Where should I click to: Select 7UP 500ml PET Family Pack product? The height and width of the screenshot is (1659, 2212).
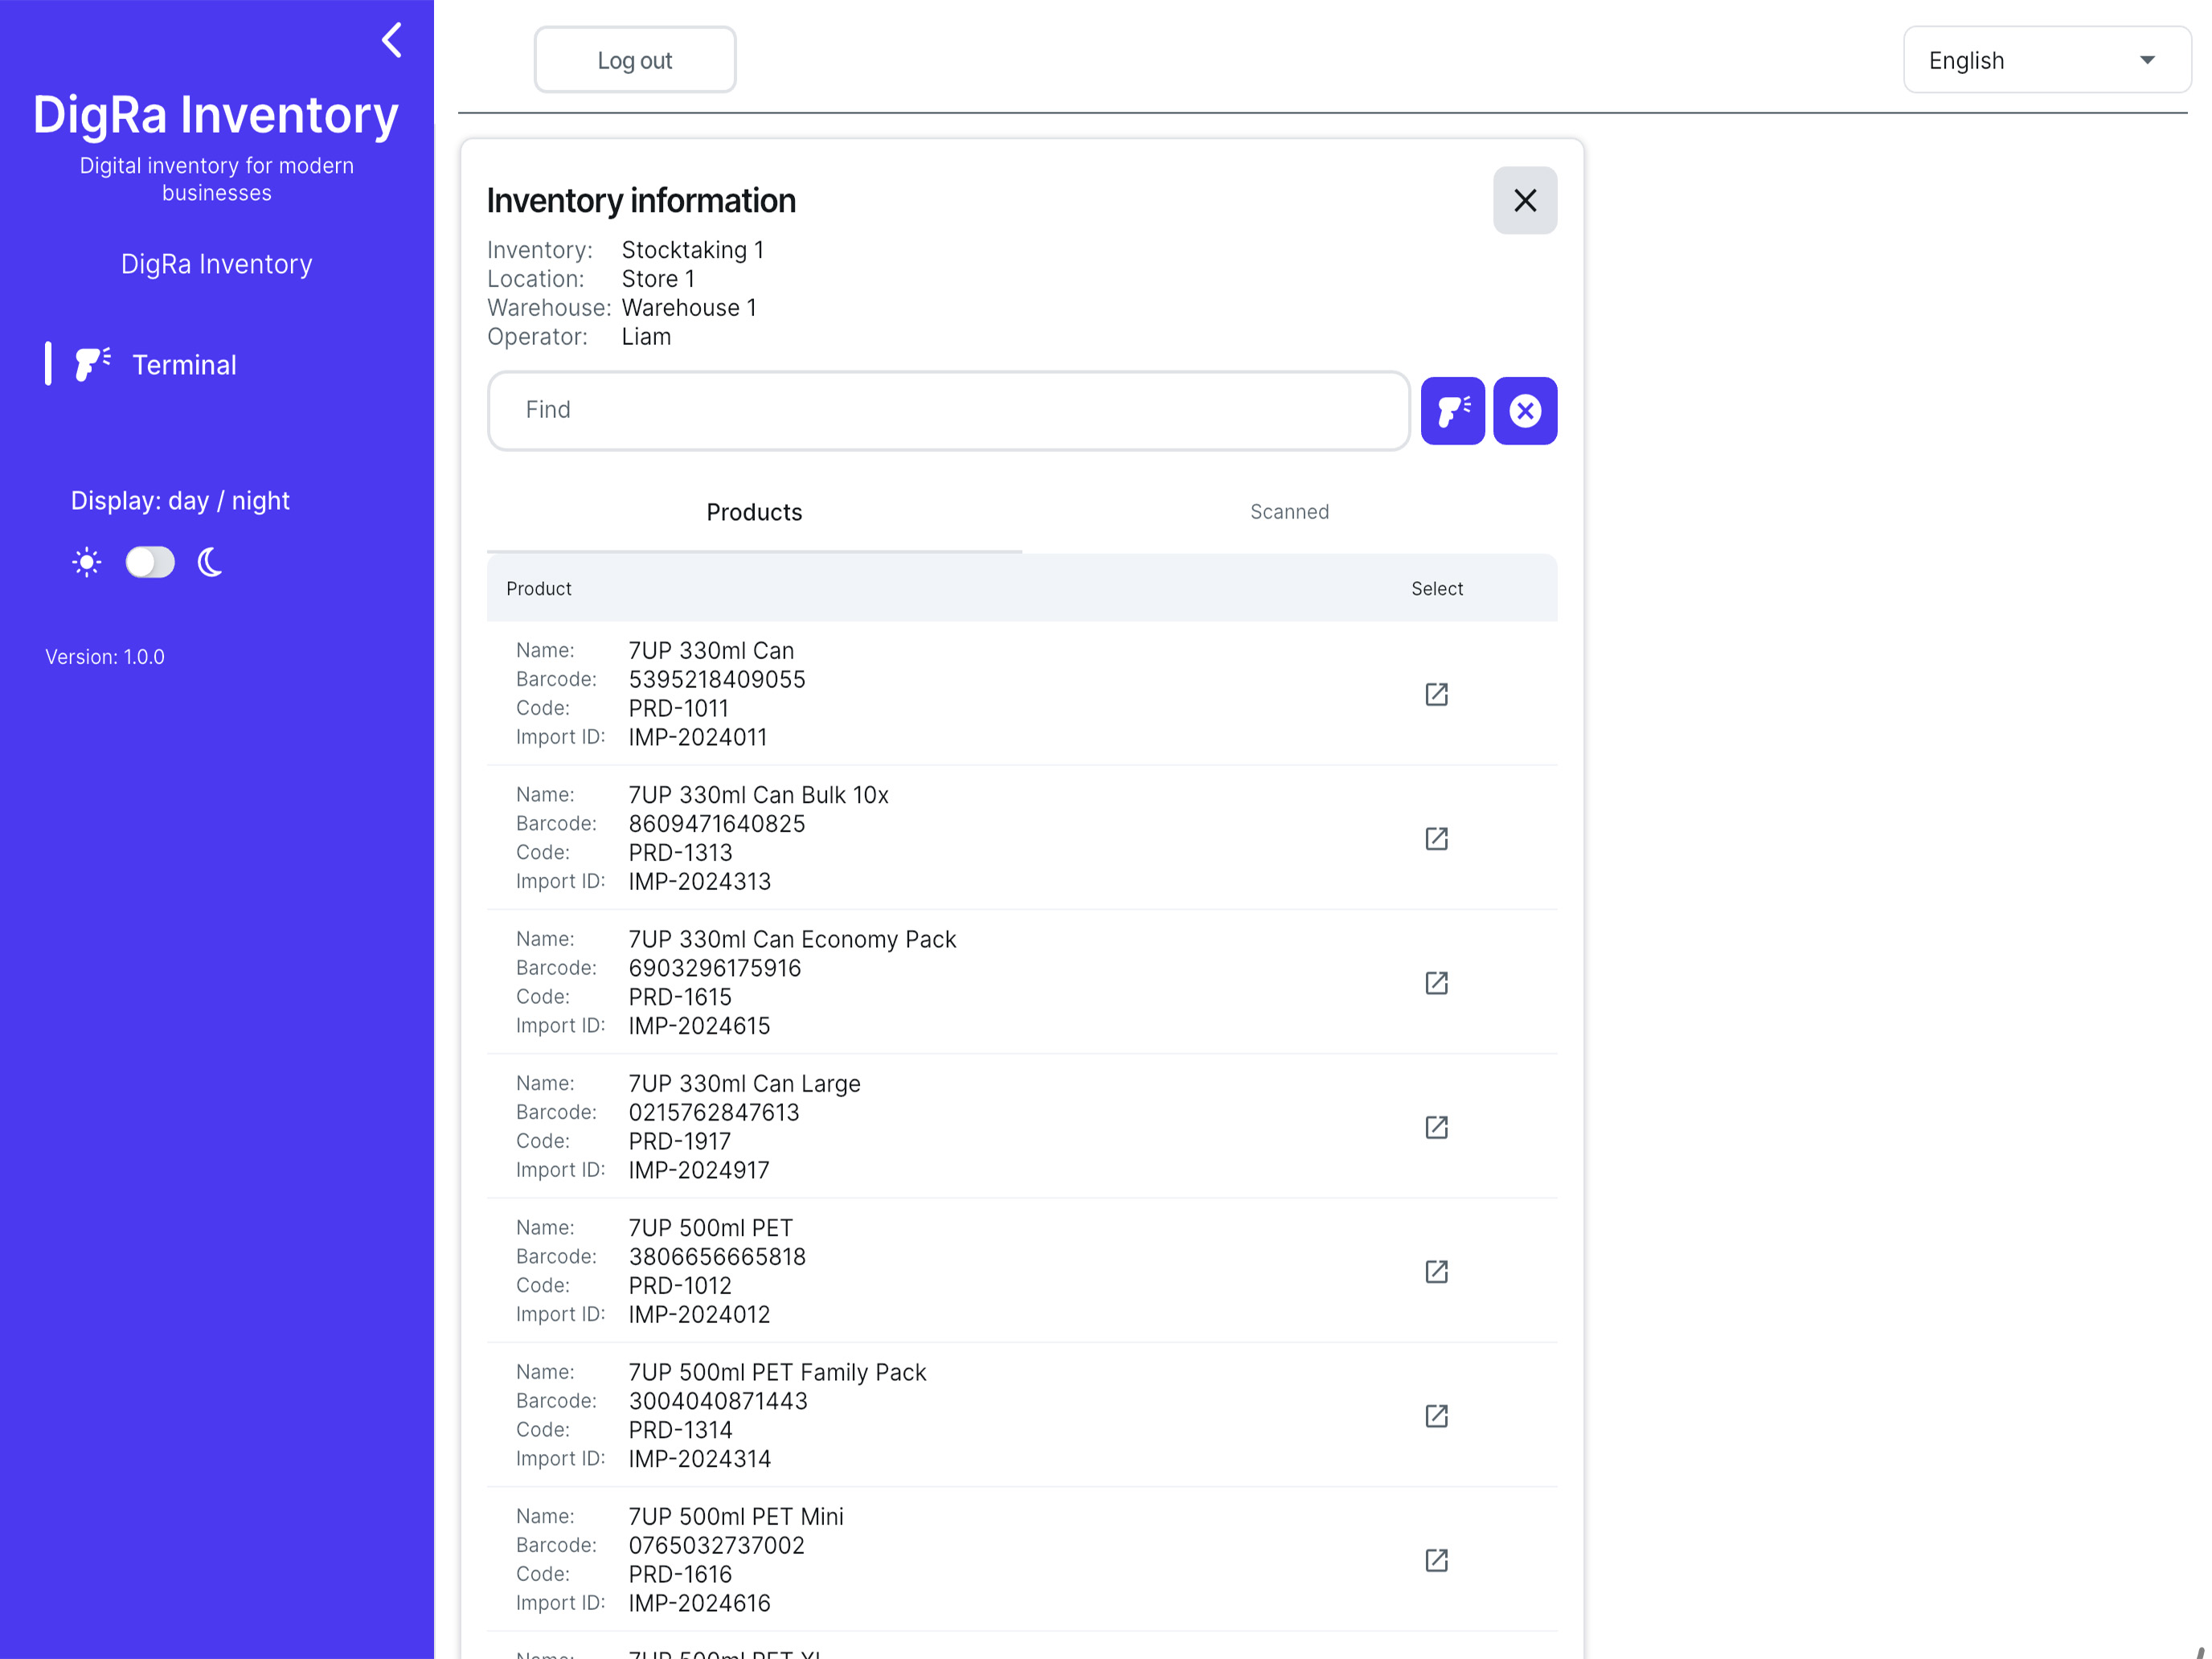1436,1416
